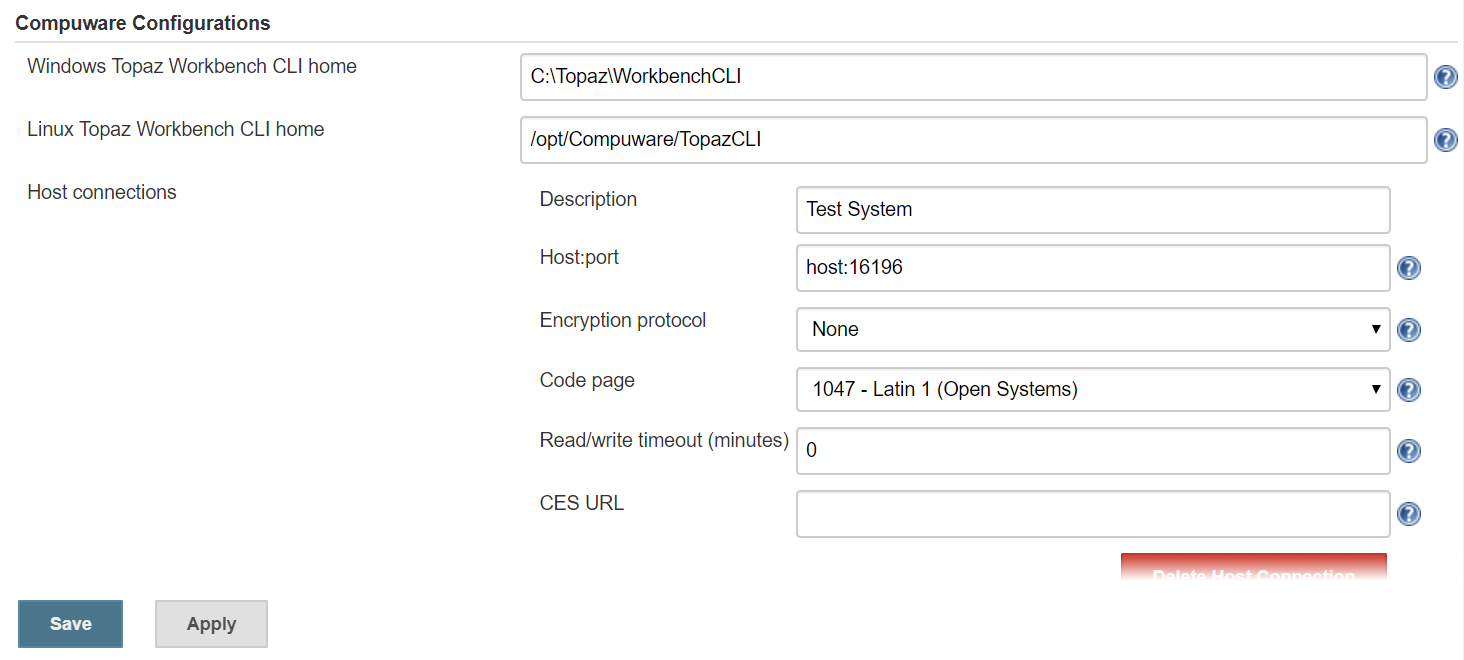This screenshot has height=660, width=1464.
Task: Open help for Windows Topaz Workbench CLI home
Action: 1445,76
